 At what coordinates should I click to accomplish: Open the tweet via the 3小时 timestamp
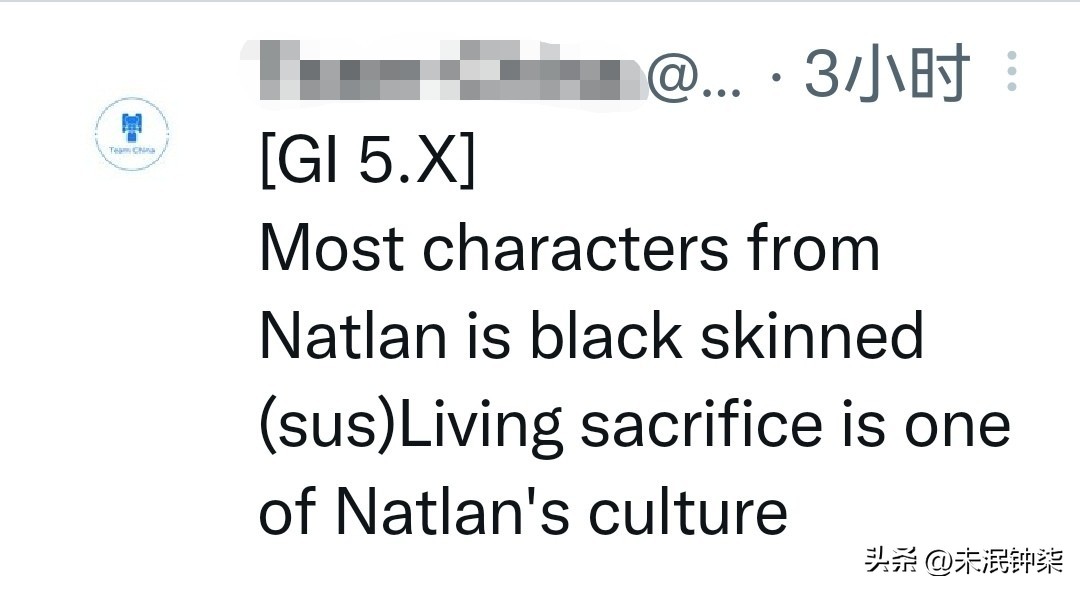point(887,73)
